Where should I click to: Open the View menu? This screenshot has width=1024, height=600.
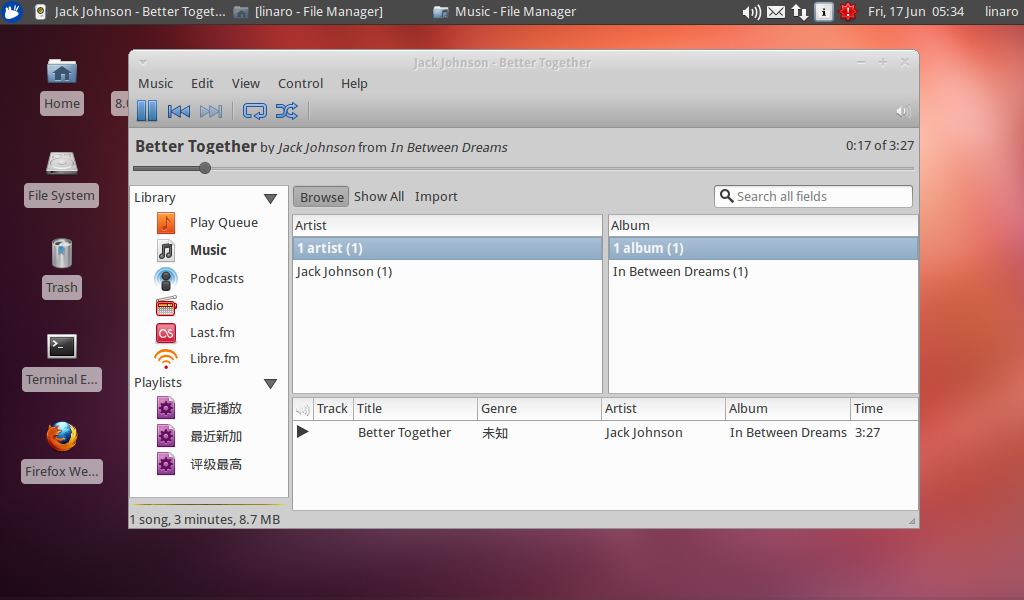[246, 84]
